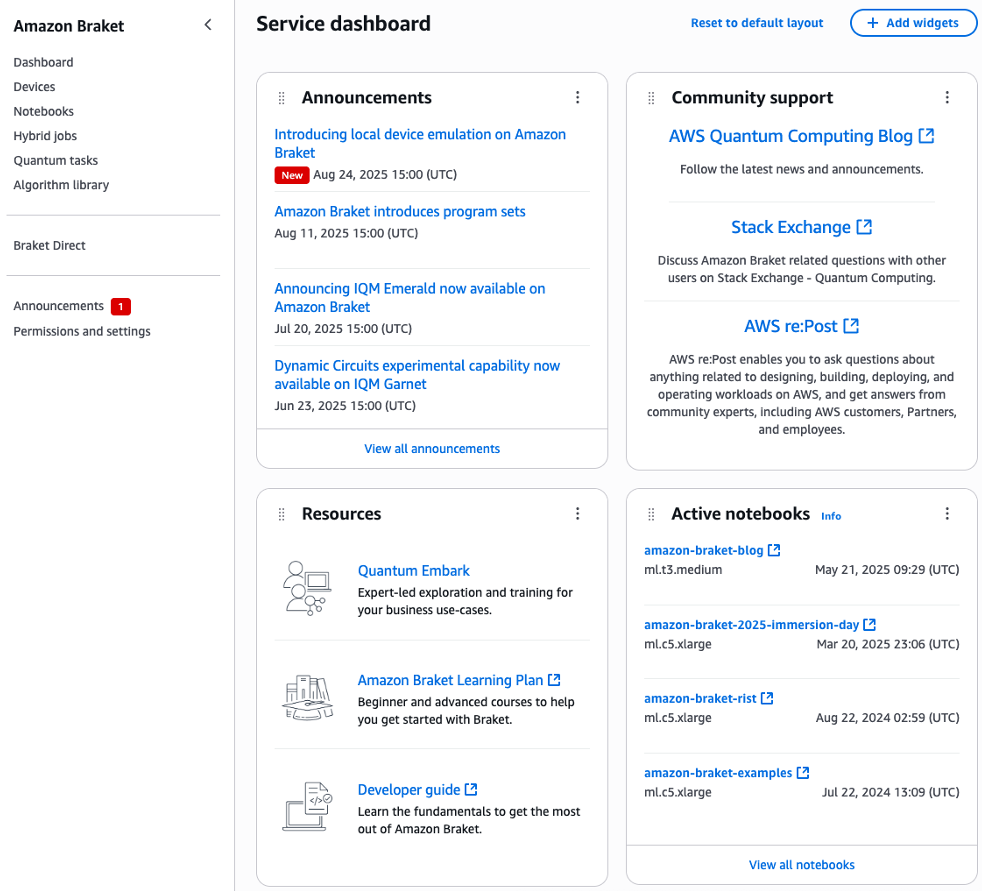Open Permissions and settings page
982x891 pixels.
point(82,331)
